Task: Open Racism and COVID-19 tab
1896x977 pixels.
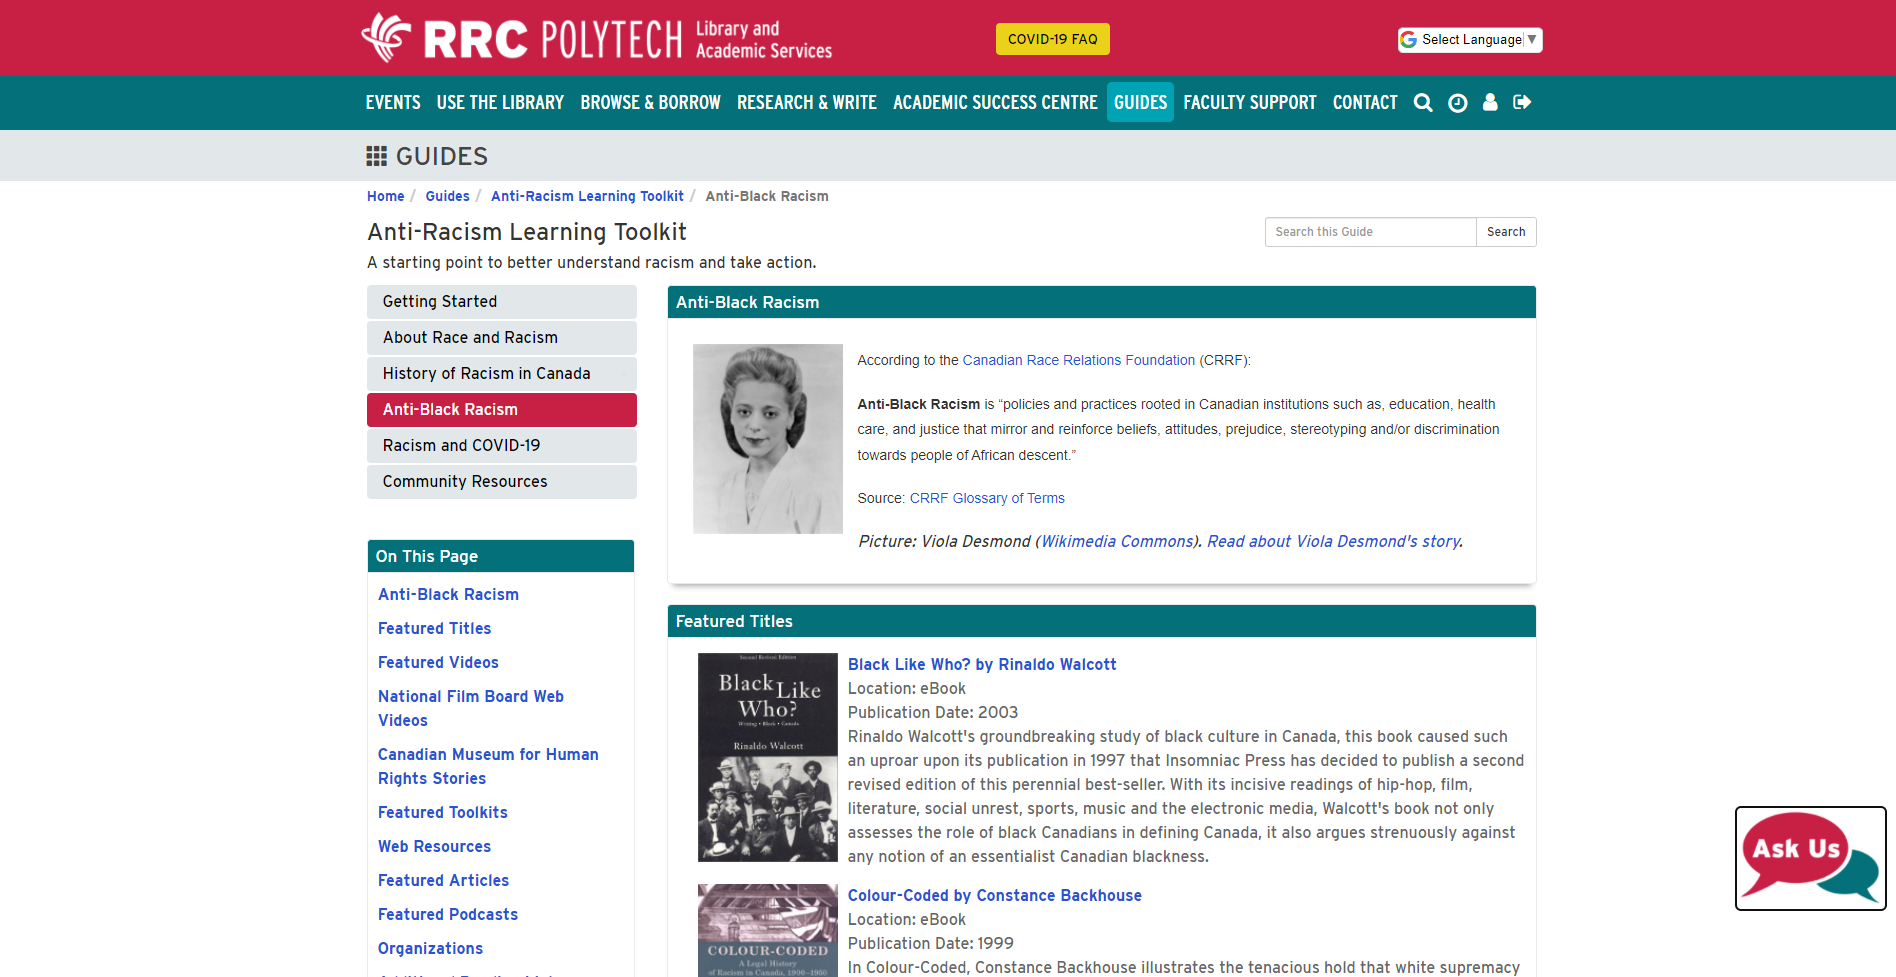Action: (502, 446)
